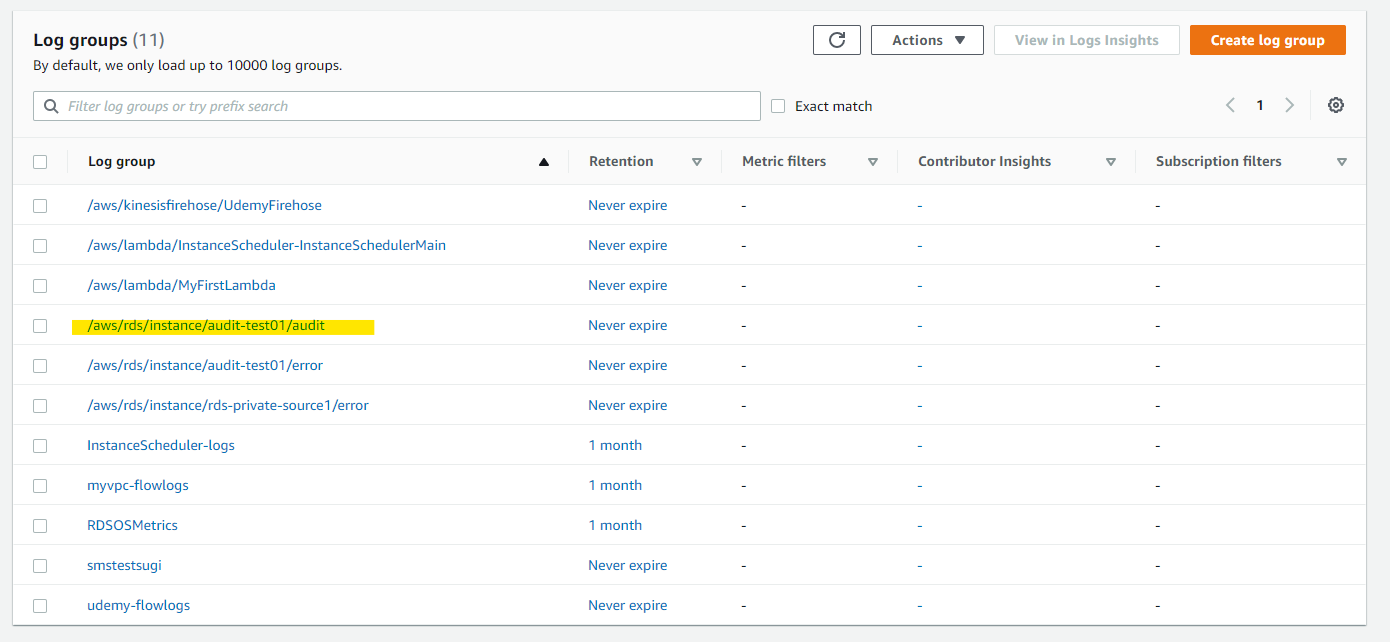
Task: Open the Retention column filter icon
Action: [698, 161]
